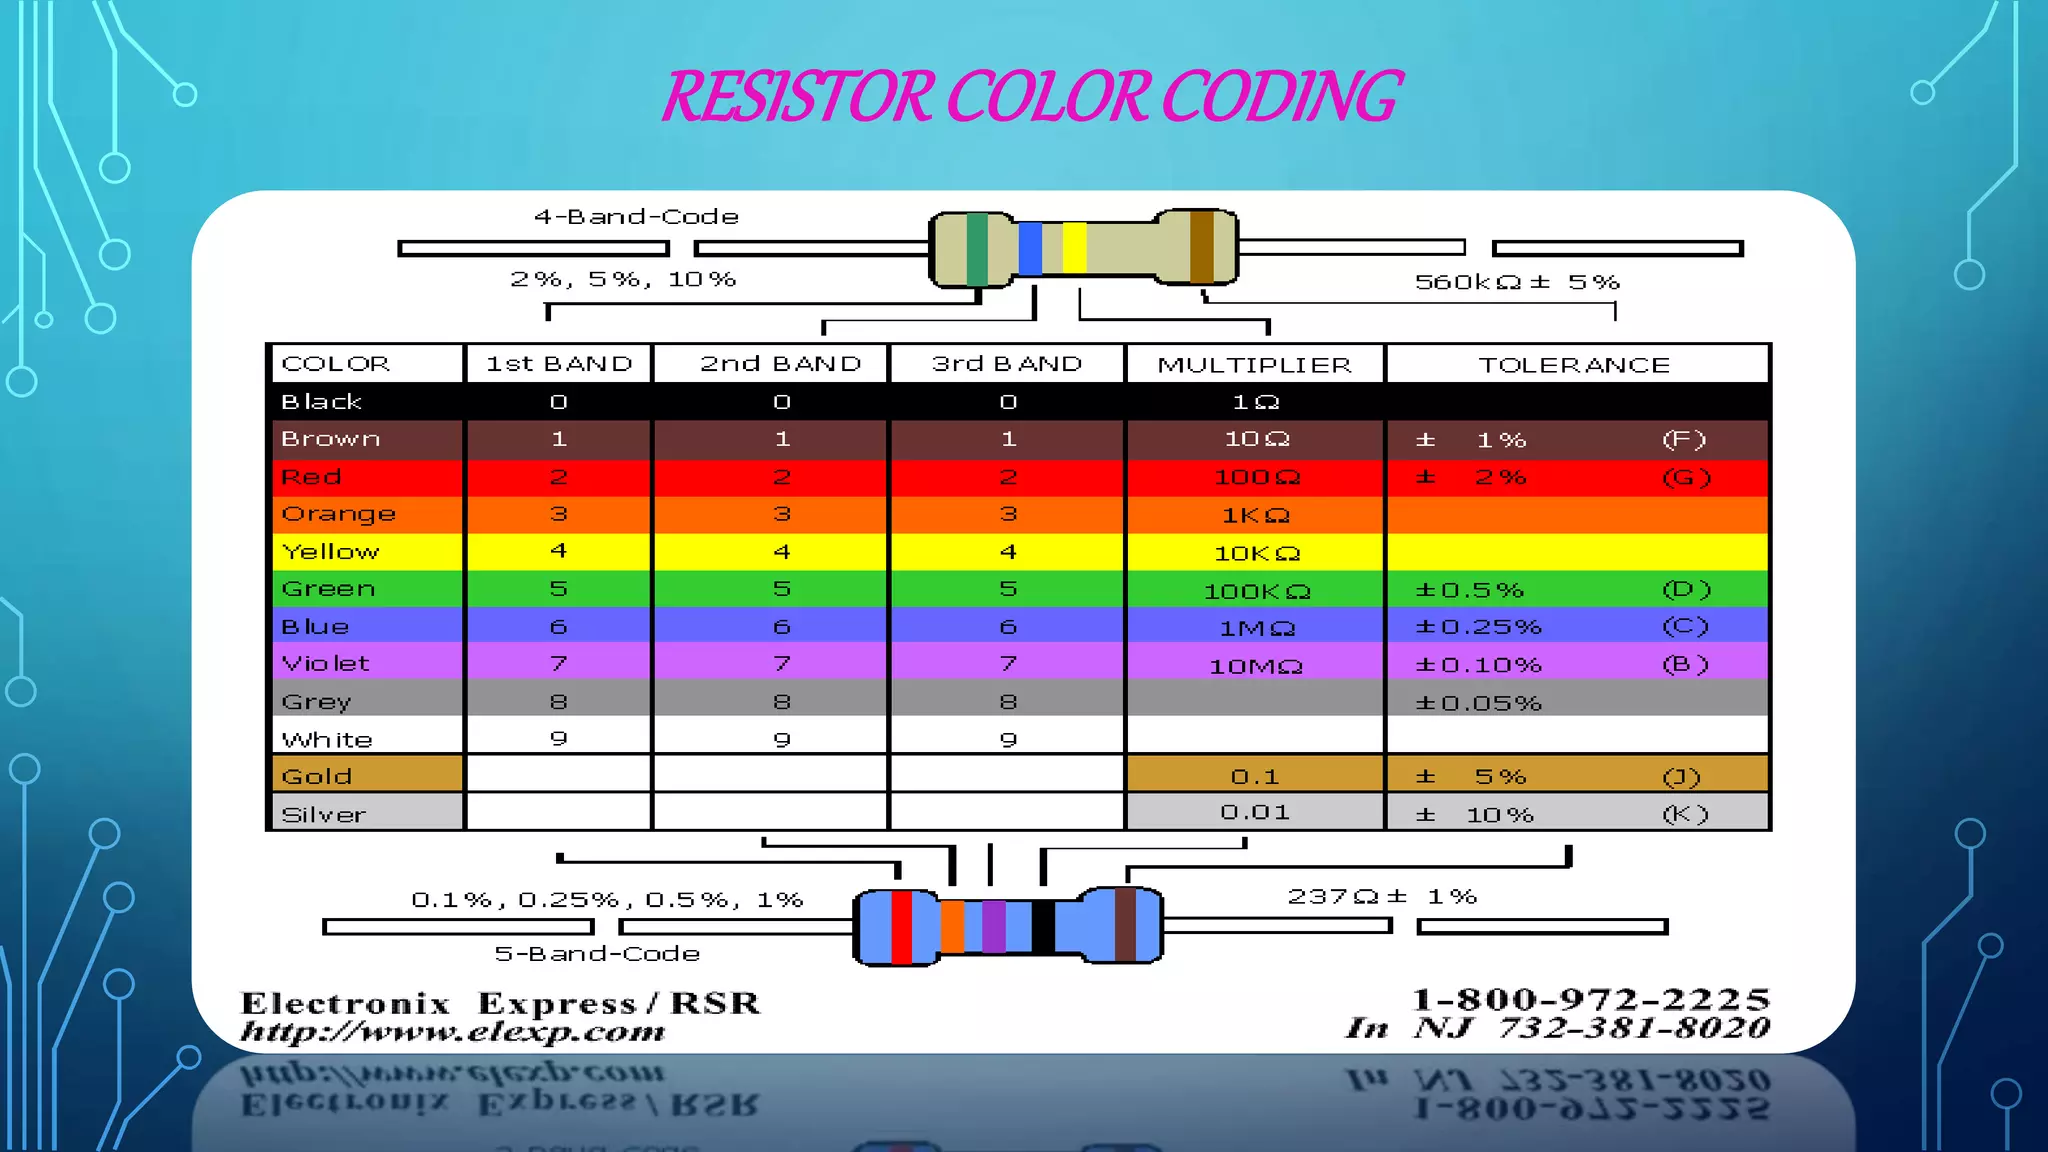
Task: Click the ±0.10% tolerance in Violet row
Action: point(1478,665)
